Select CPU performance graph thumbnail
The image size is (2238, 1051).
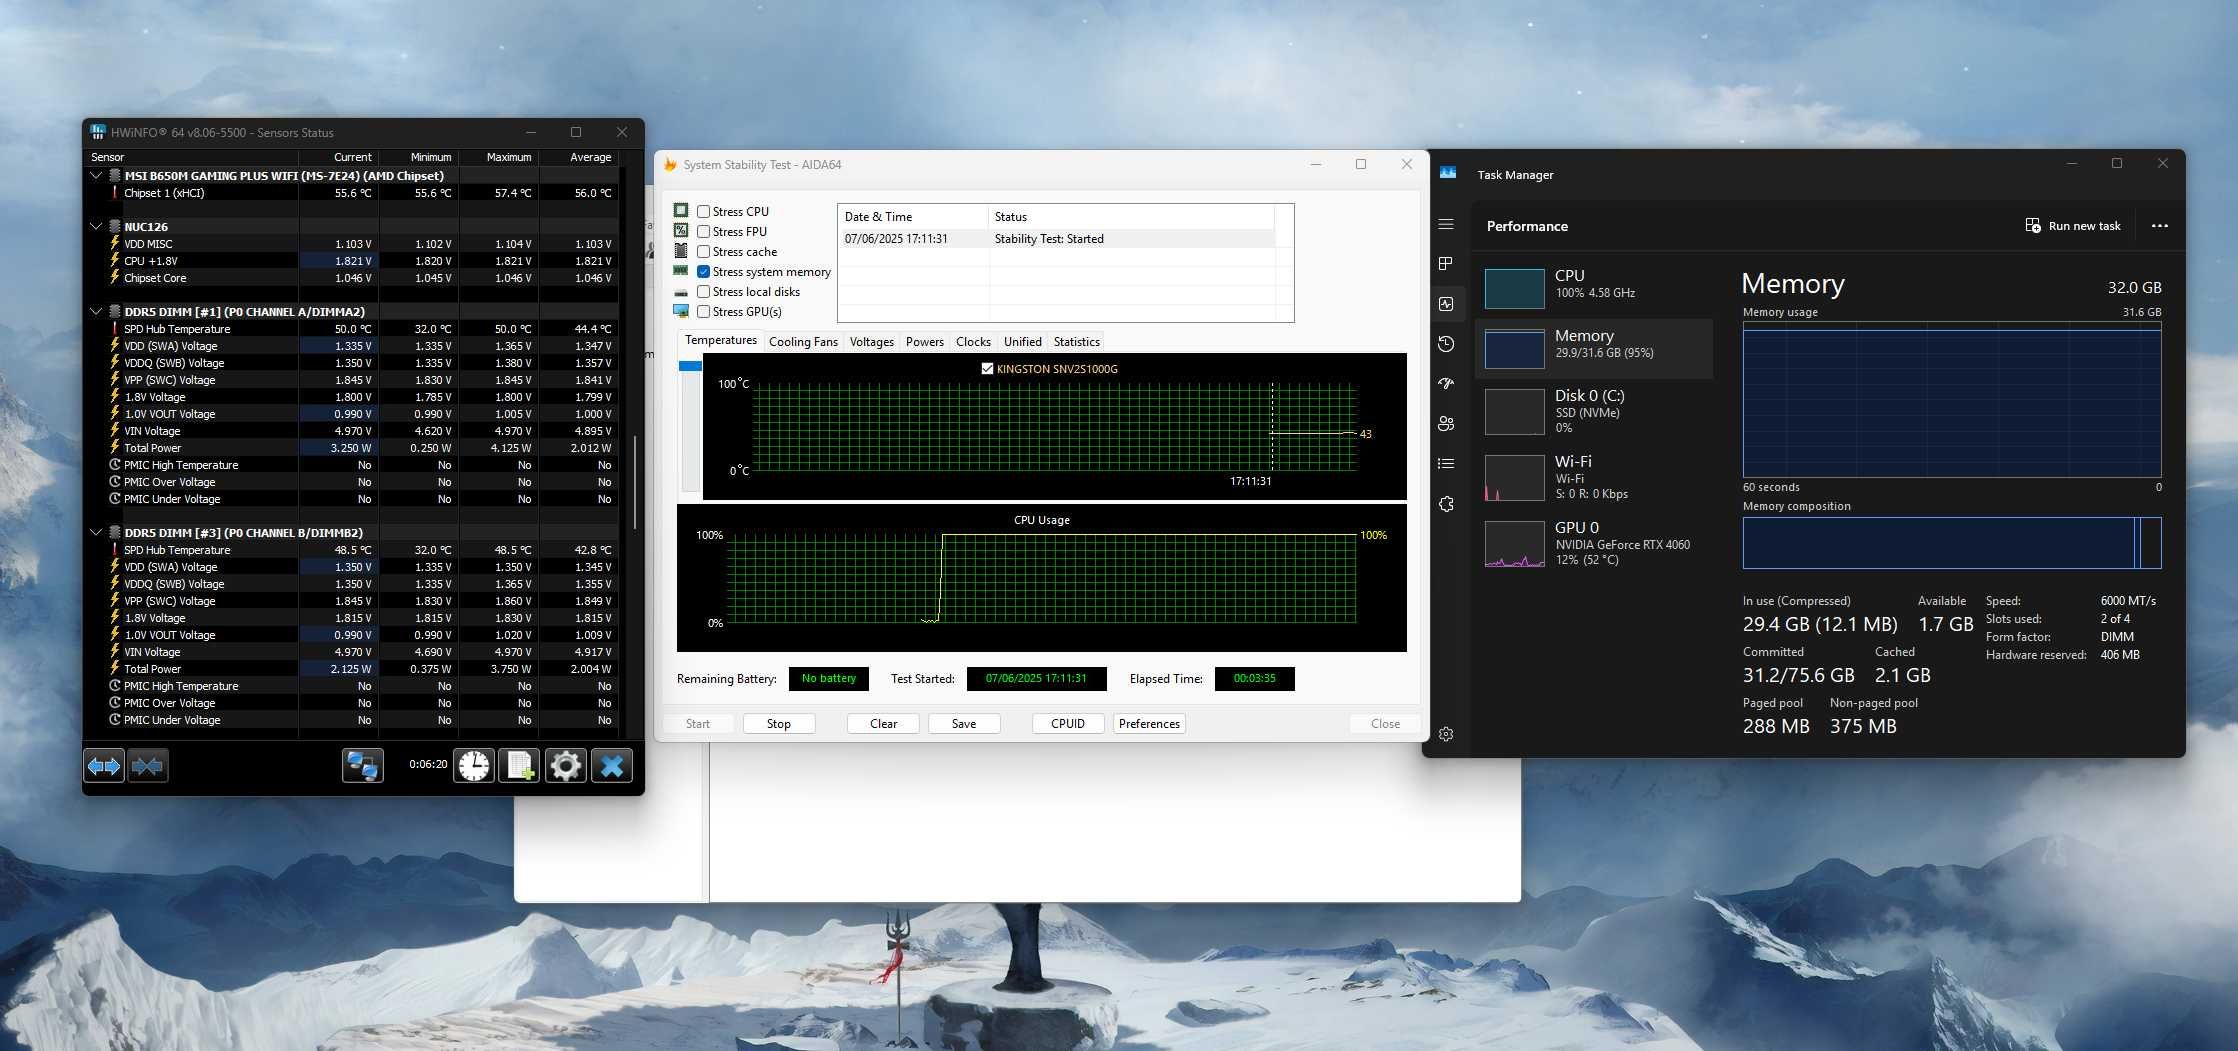1514,289
